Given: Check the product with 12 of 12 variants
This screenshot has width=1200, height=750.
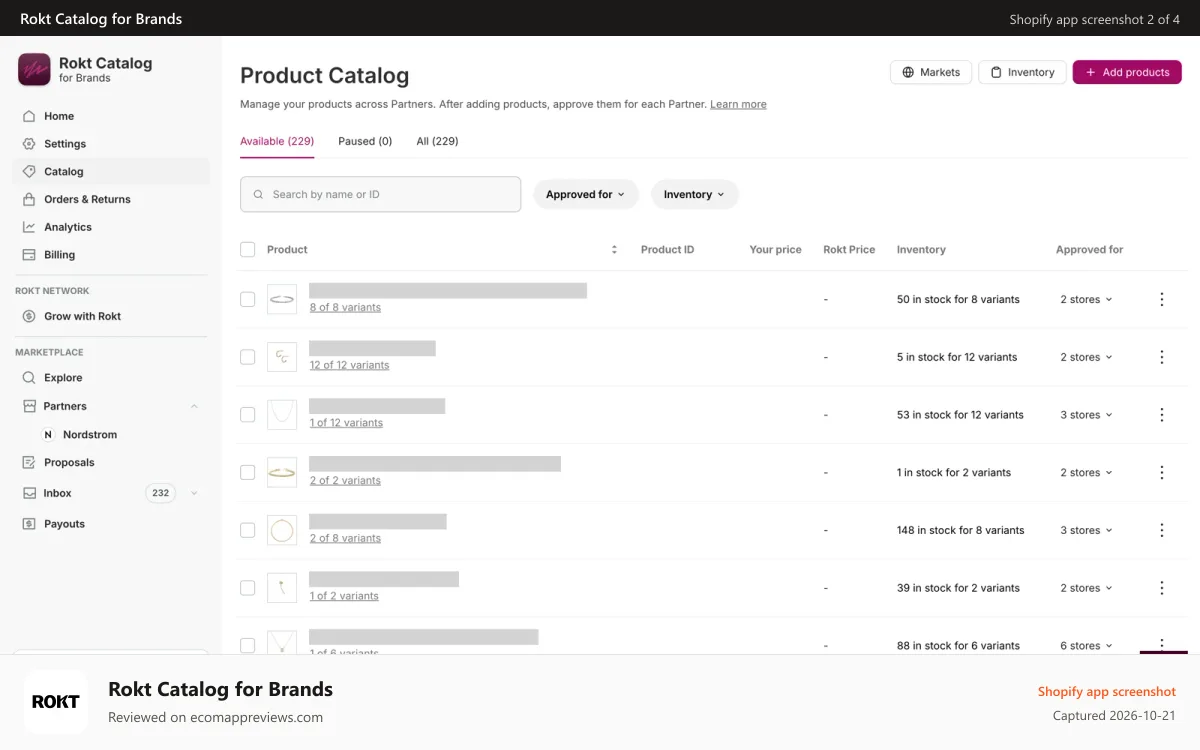Looking at the screenshot, I should coord(248,357).
